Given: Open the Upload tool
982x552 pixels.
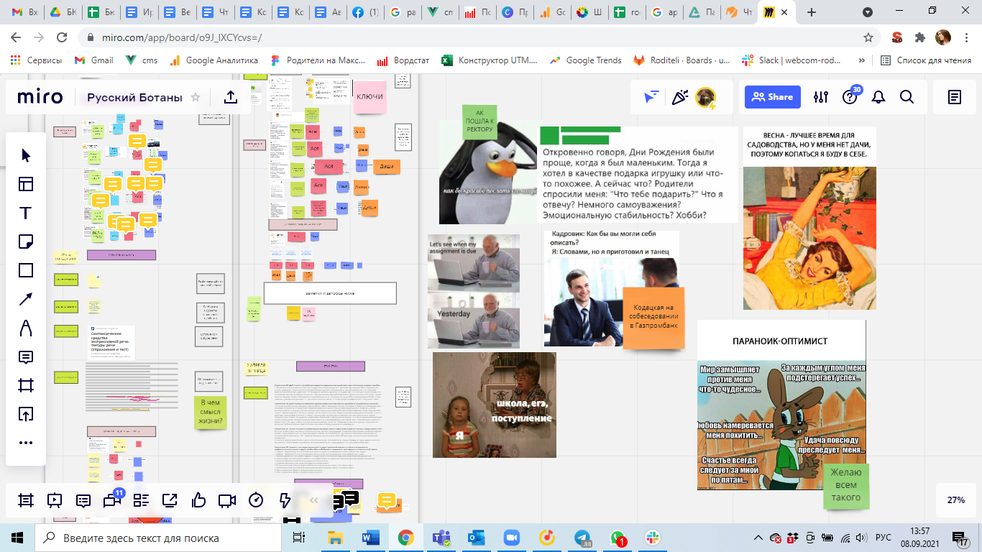Looking at the screenshot, I should click(26, 414).
